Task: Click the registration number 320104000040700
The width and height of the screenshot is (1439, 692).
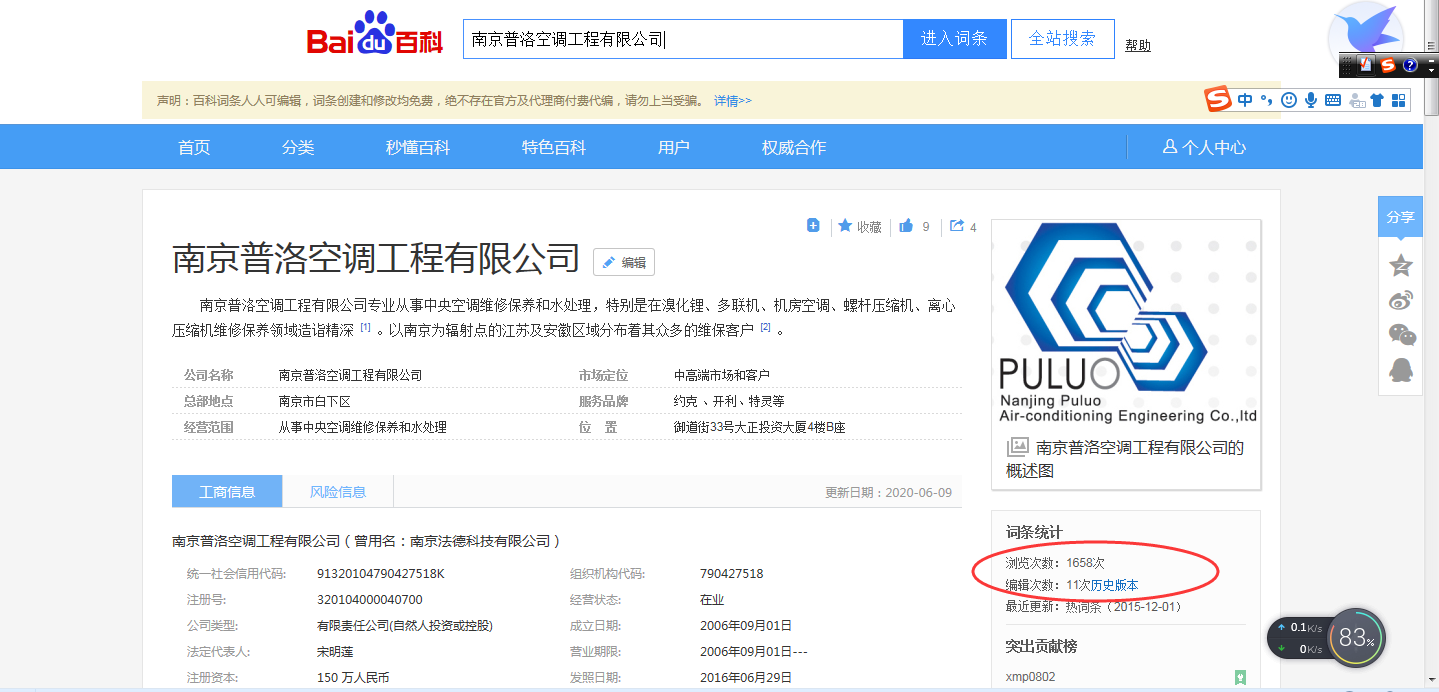Action: tap(369, 600)
